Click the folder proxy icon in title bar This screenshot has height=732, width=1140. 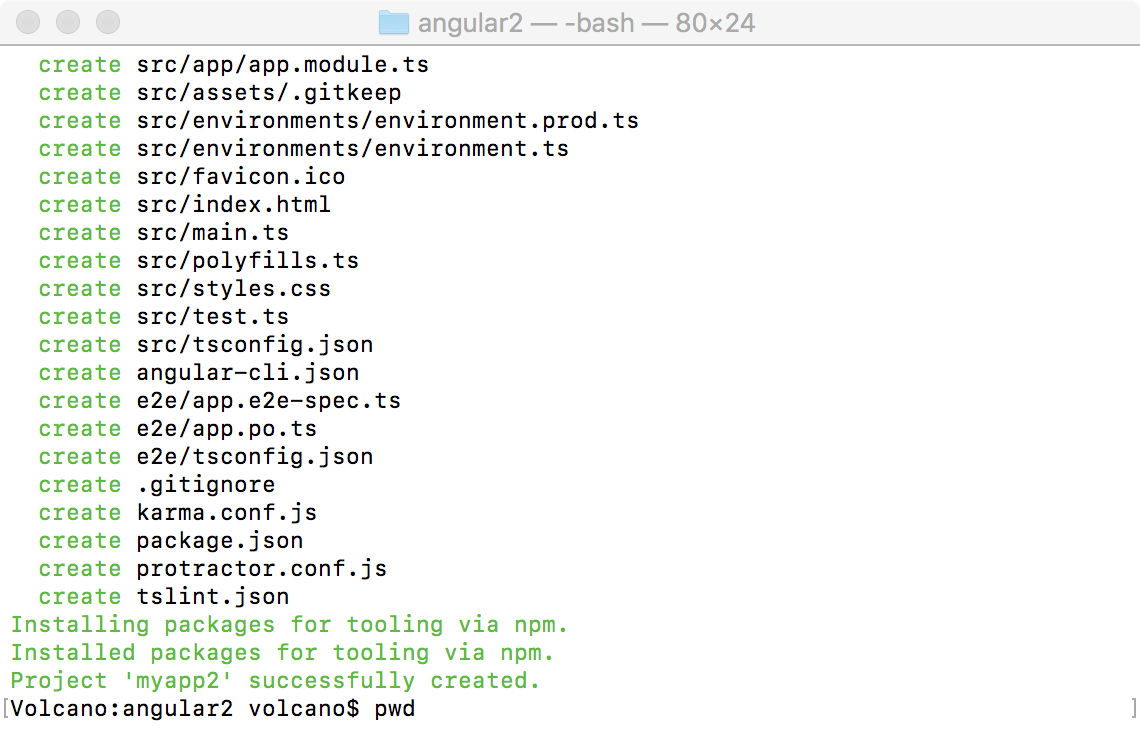395,23
